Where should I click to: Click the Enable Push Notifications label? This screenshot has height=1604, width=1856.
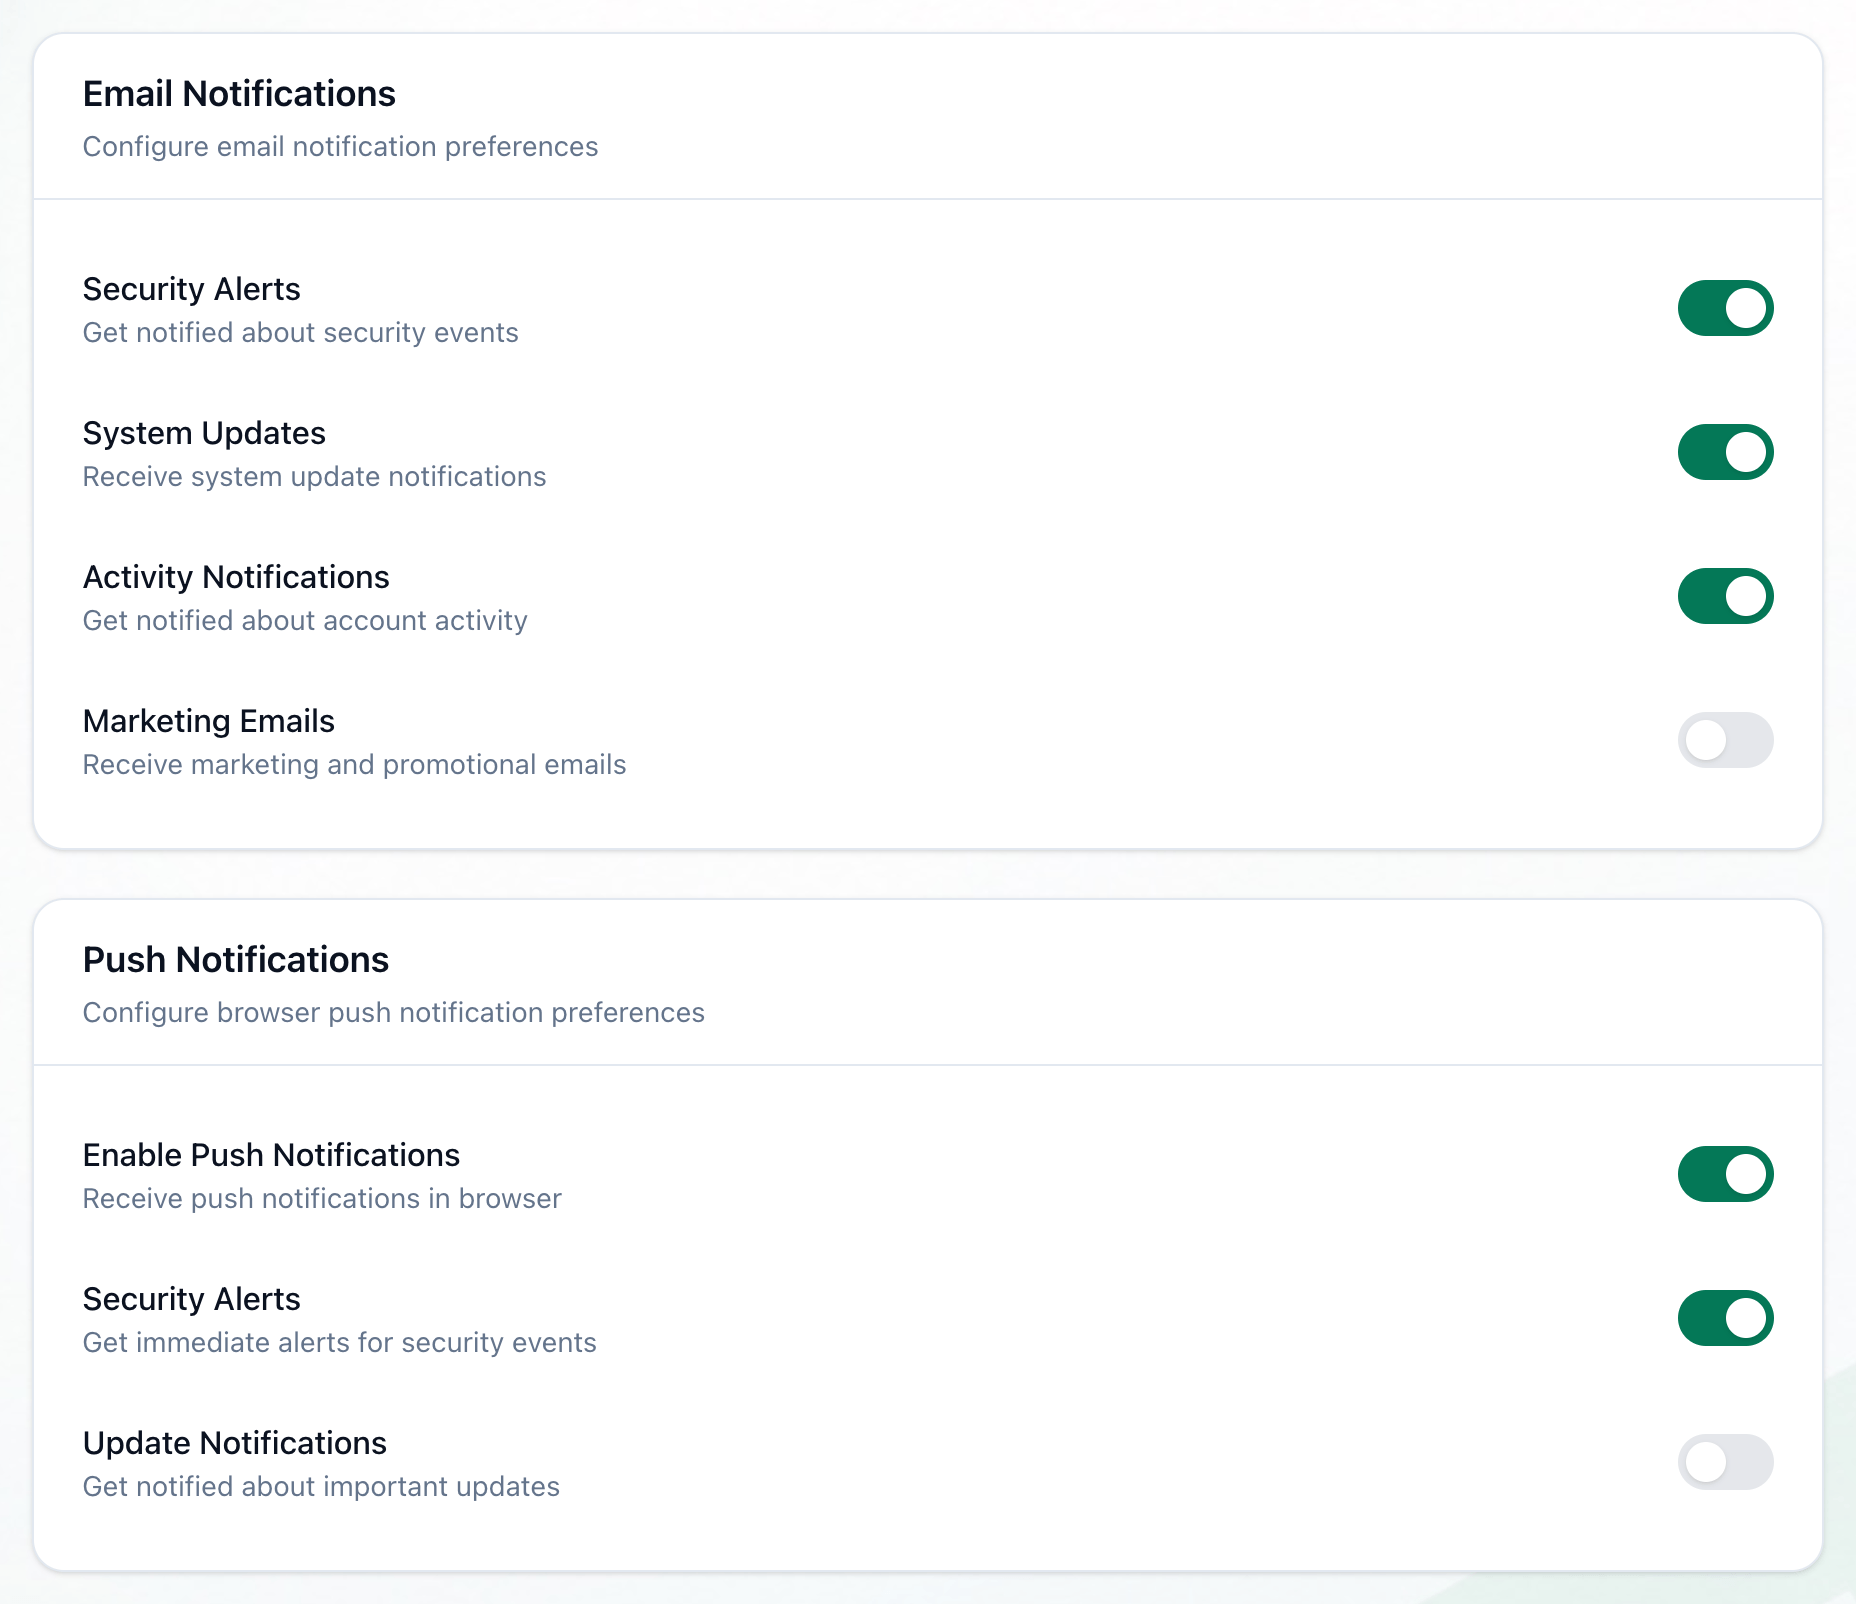[271, 1156]
